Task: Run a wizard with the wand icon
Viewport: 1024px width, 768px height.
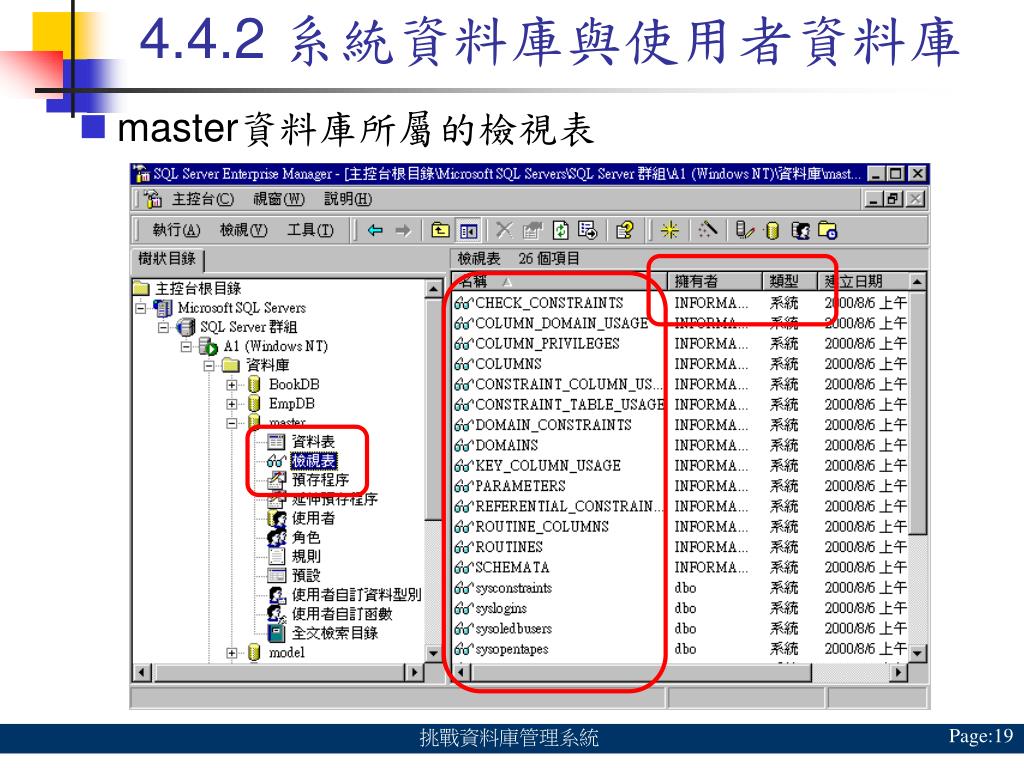Action: click(707, 230)
